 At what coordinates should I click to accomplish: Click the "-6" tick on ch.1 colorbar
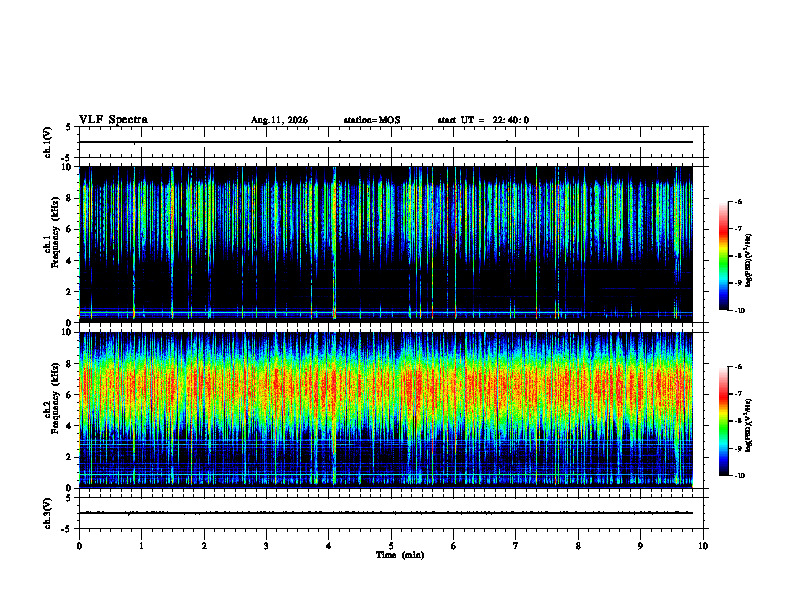pos(738,202)
